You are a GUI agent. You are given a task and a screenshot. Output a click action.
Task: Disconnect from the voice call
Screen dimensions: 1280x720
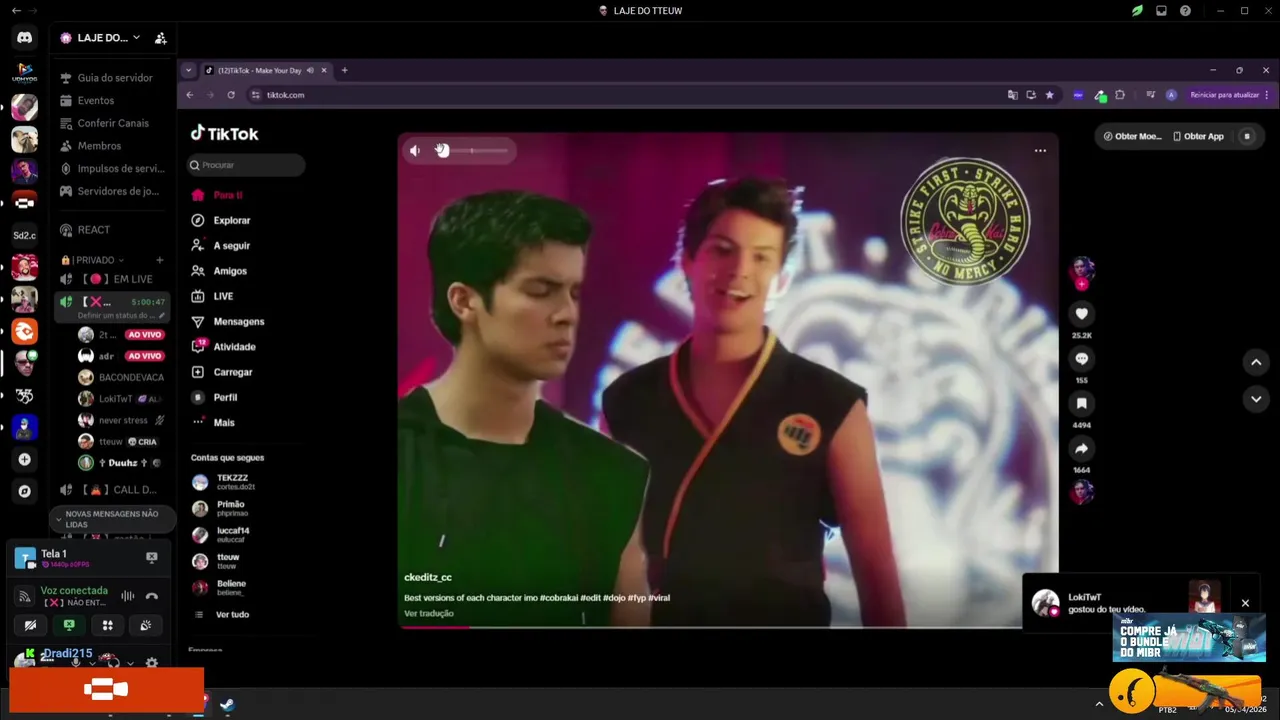152,596
